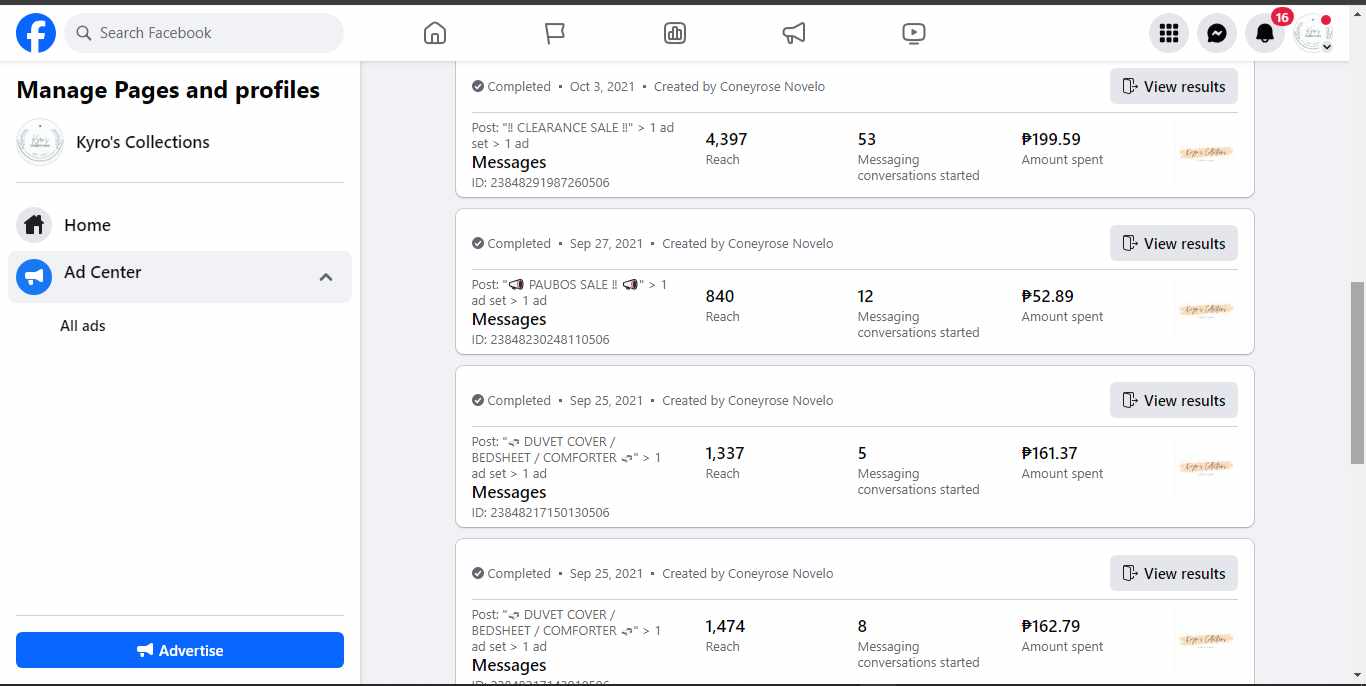Viewport: 1366px width, 686px height.
Task: Select Kyro's Collections page
Action: pyautogui.click(x=180, y=142)
